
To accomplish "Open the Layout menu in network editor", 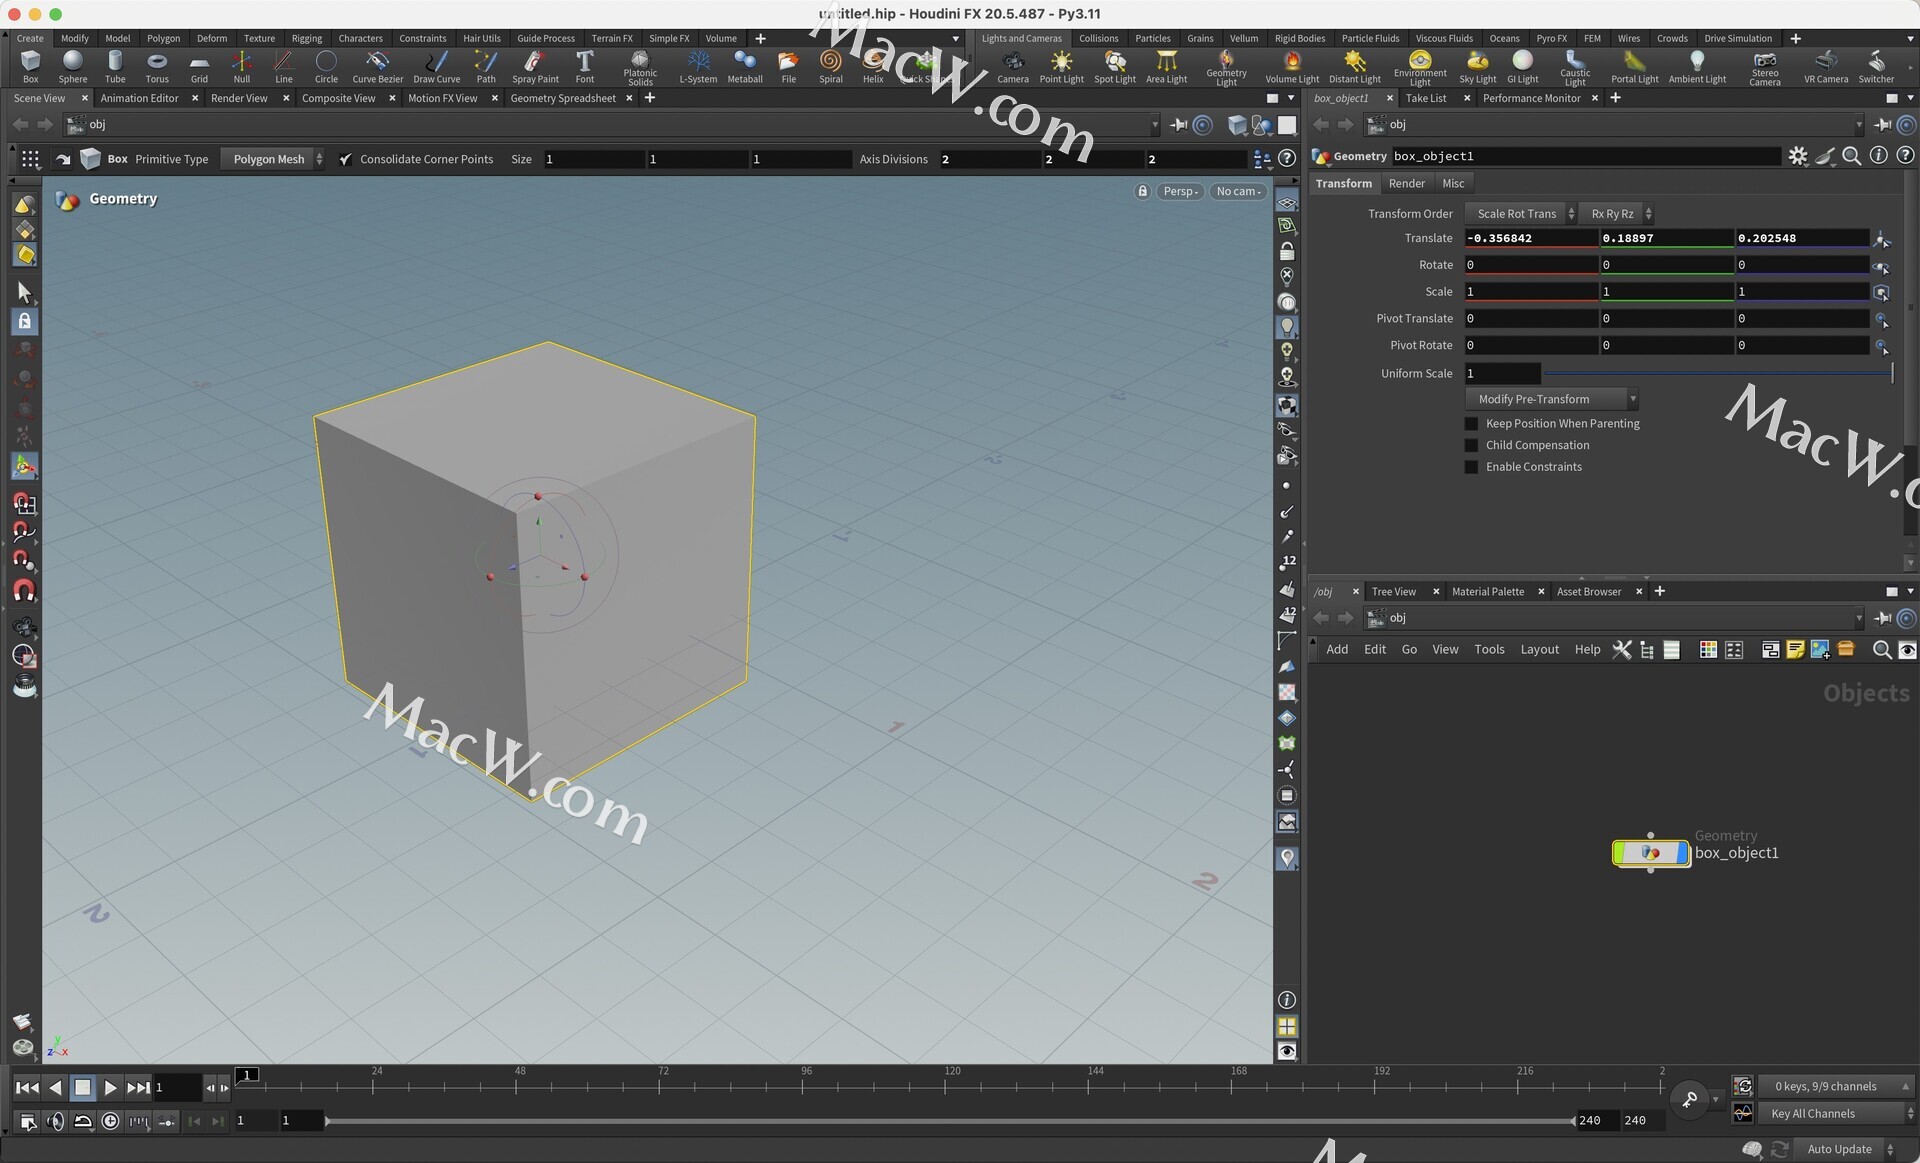I will tap(1539, 650).
